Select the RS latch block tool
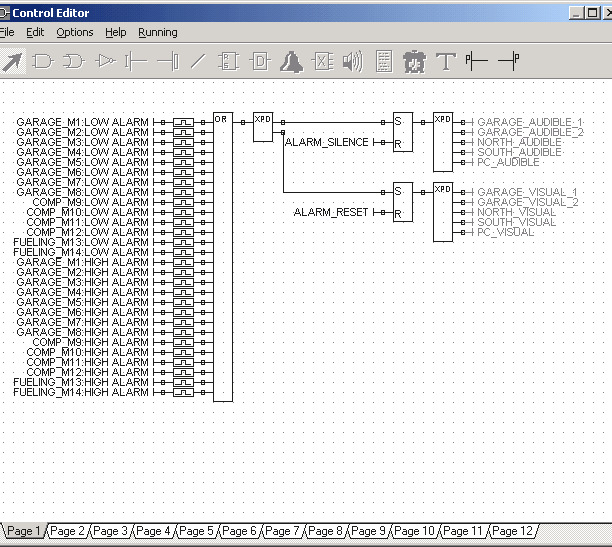Image resolution: width=612 pixels, height=547 pixels. coord(228,62)
